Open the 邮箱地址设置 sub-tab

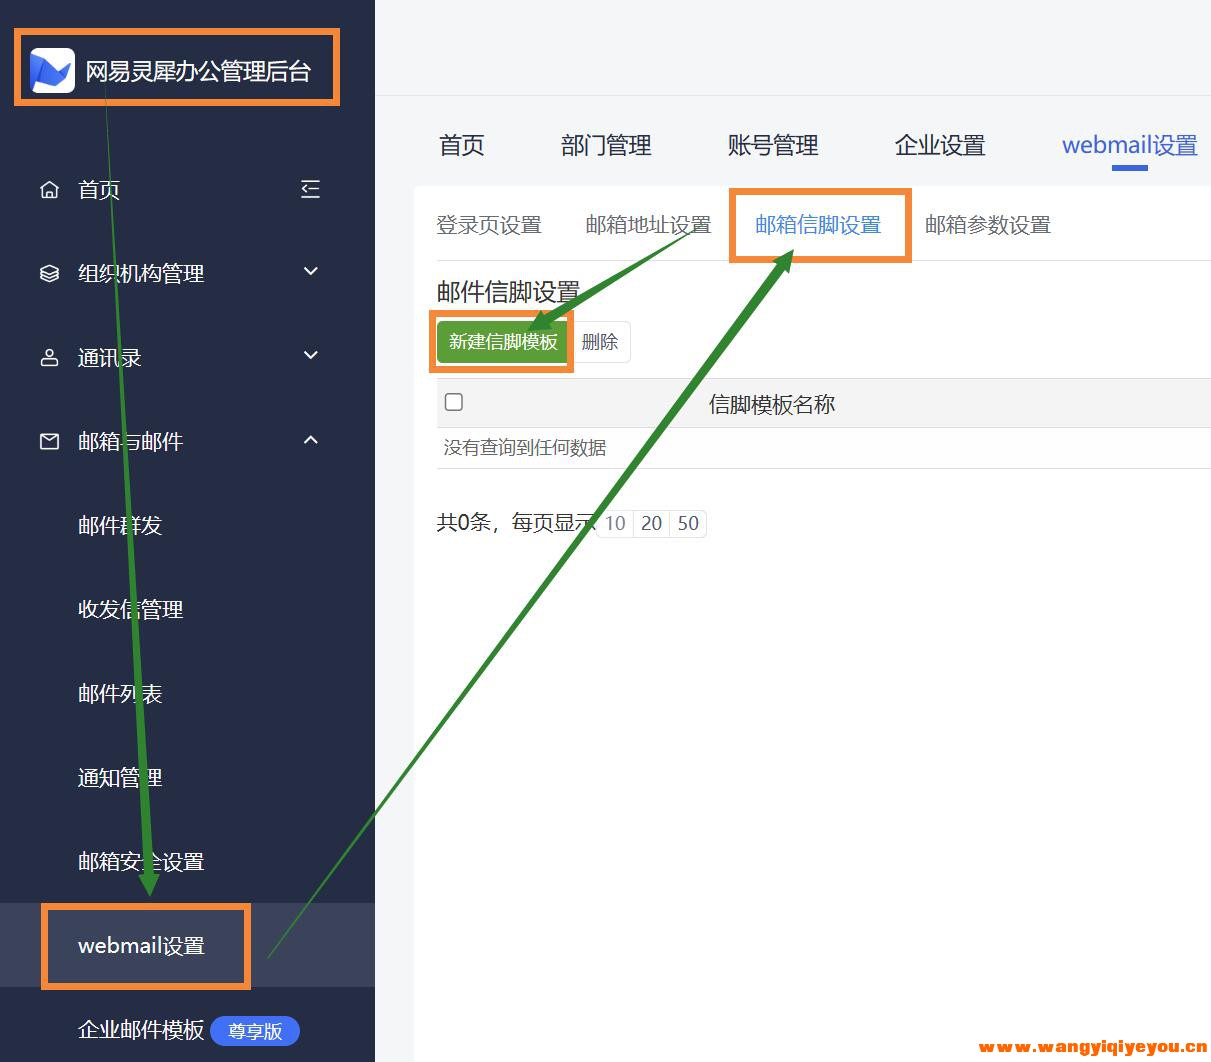click(648, 225)
